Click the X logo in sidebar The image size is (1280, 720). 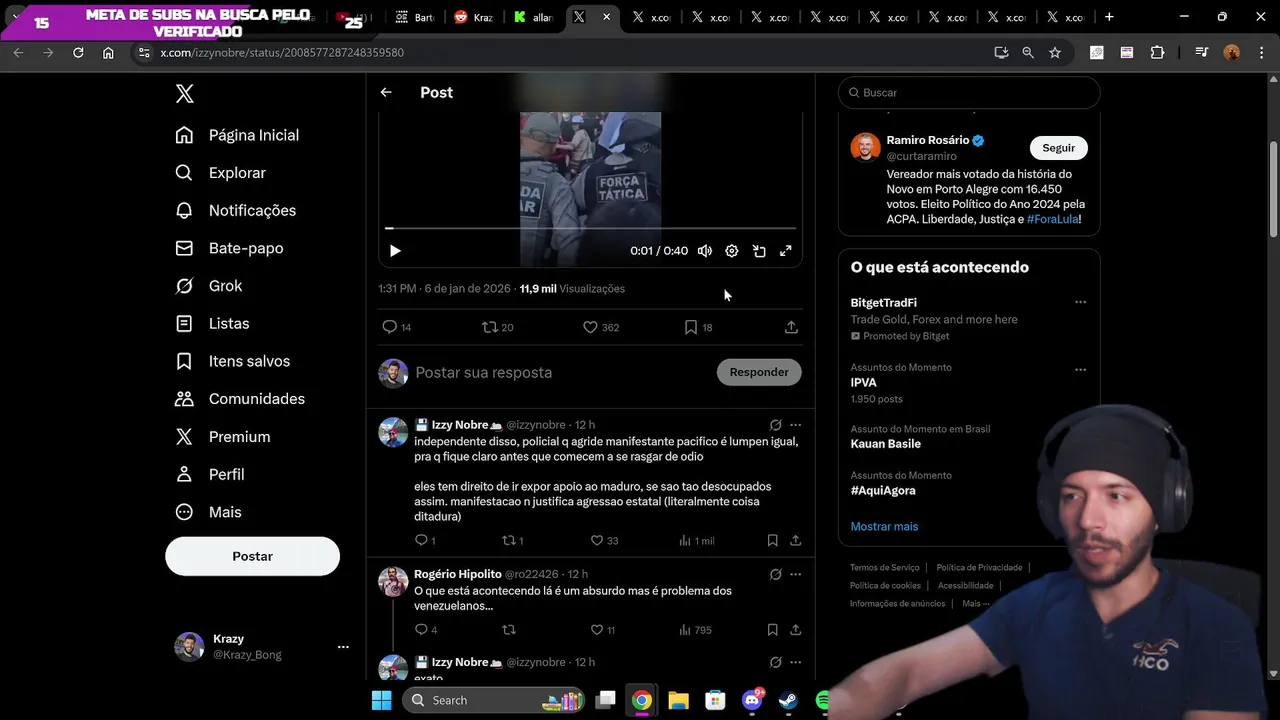184,93
